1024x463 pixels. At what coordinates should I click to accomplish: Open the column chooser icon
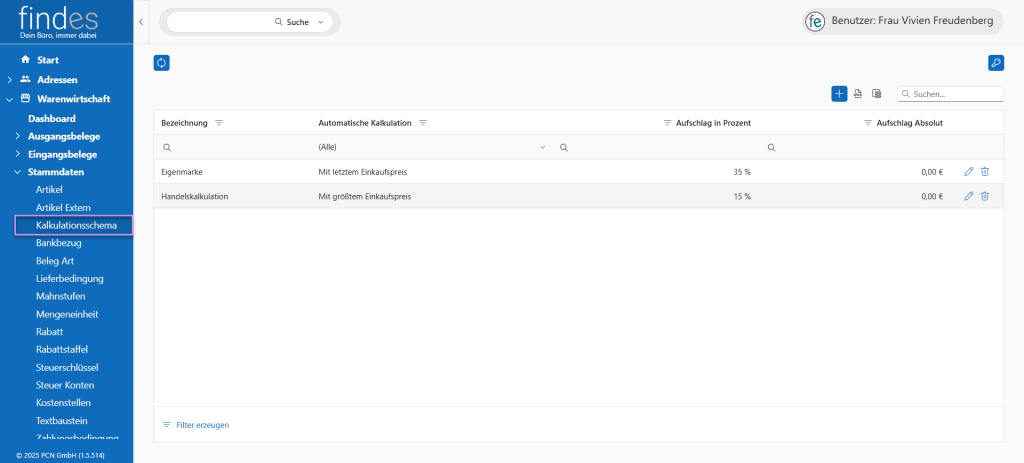(x=877, y=94)
